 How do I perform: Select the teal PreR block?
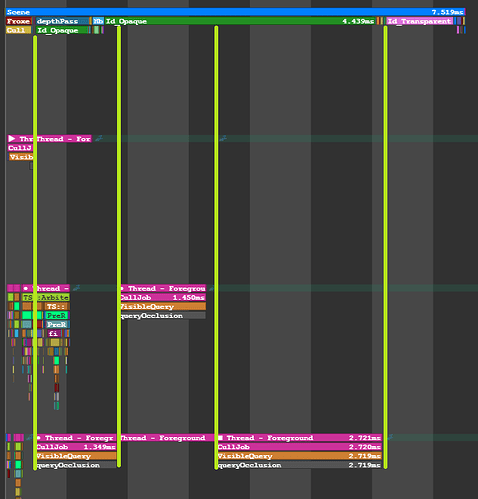pos(57,324)
